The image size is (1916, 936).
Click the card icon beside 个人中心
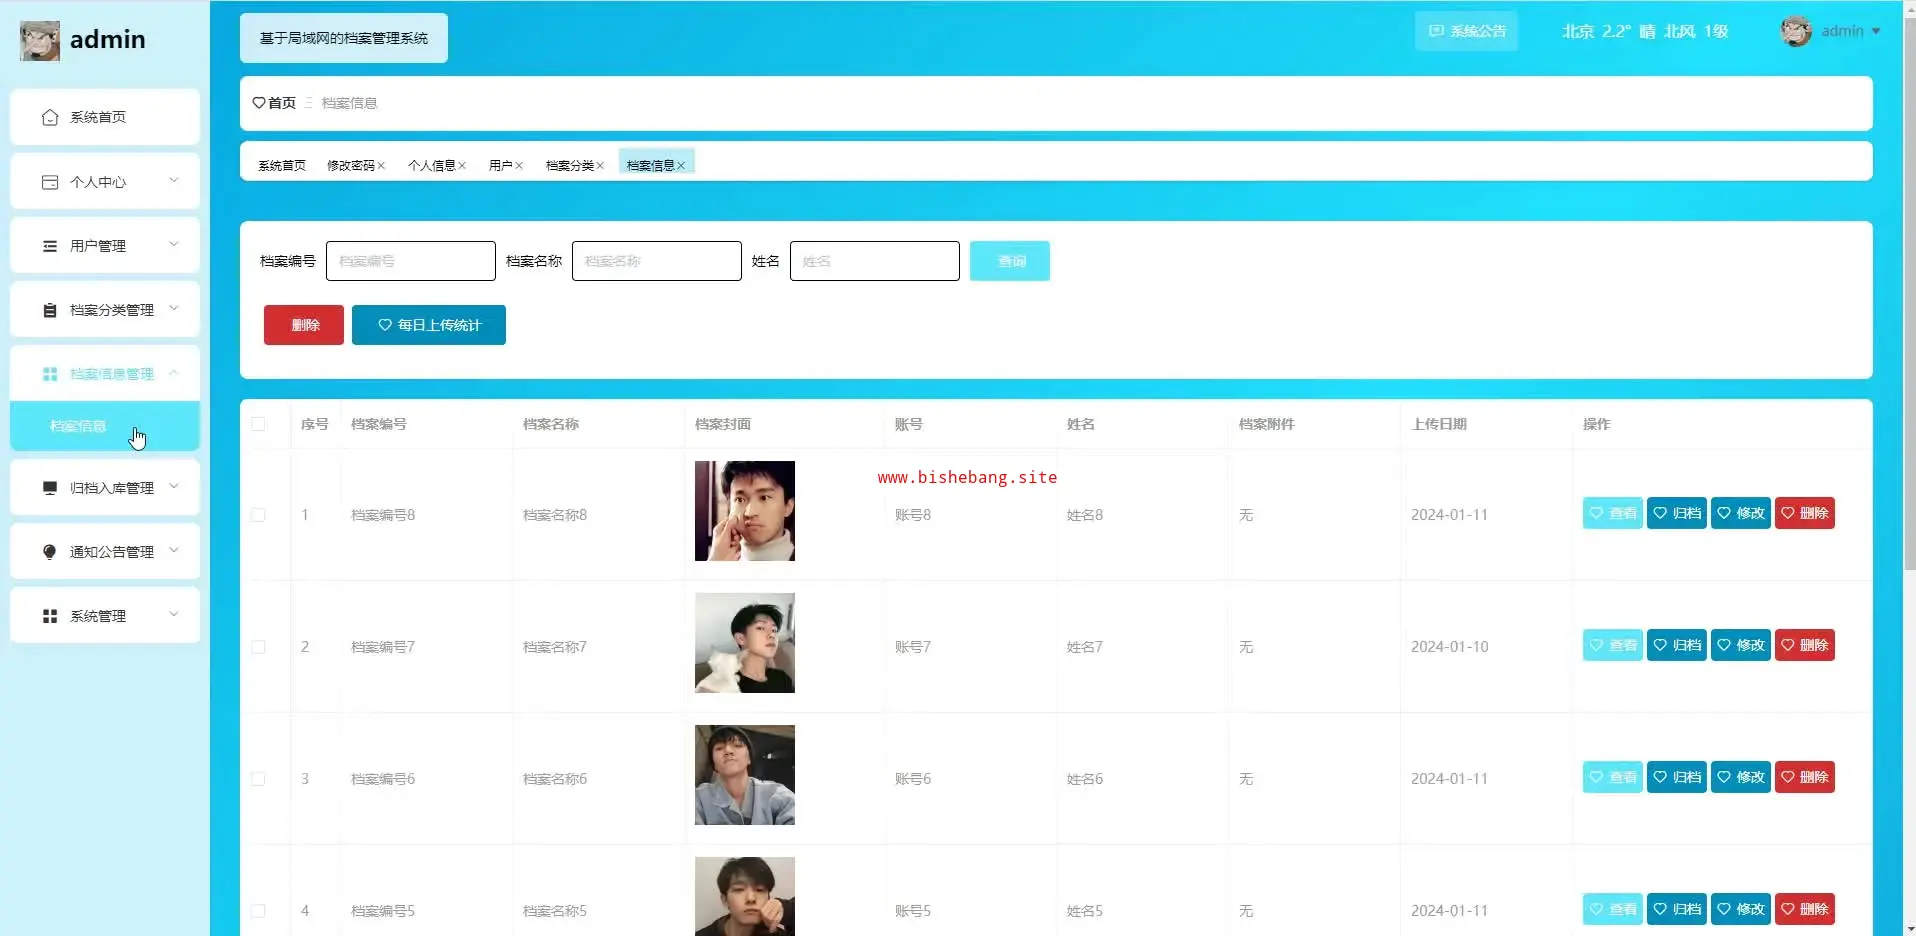tap(50, 182)
